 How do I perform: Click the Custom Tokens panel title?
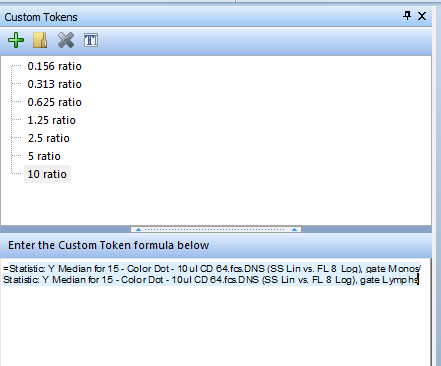click(41, 17)
